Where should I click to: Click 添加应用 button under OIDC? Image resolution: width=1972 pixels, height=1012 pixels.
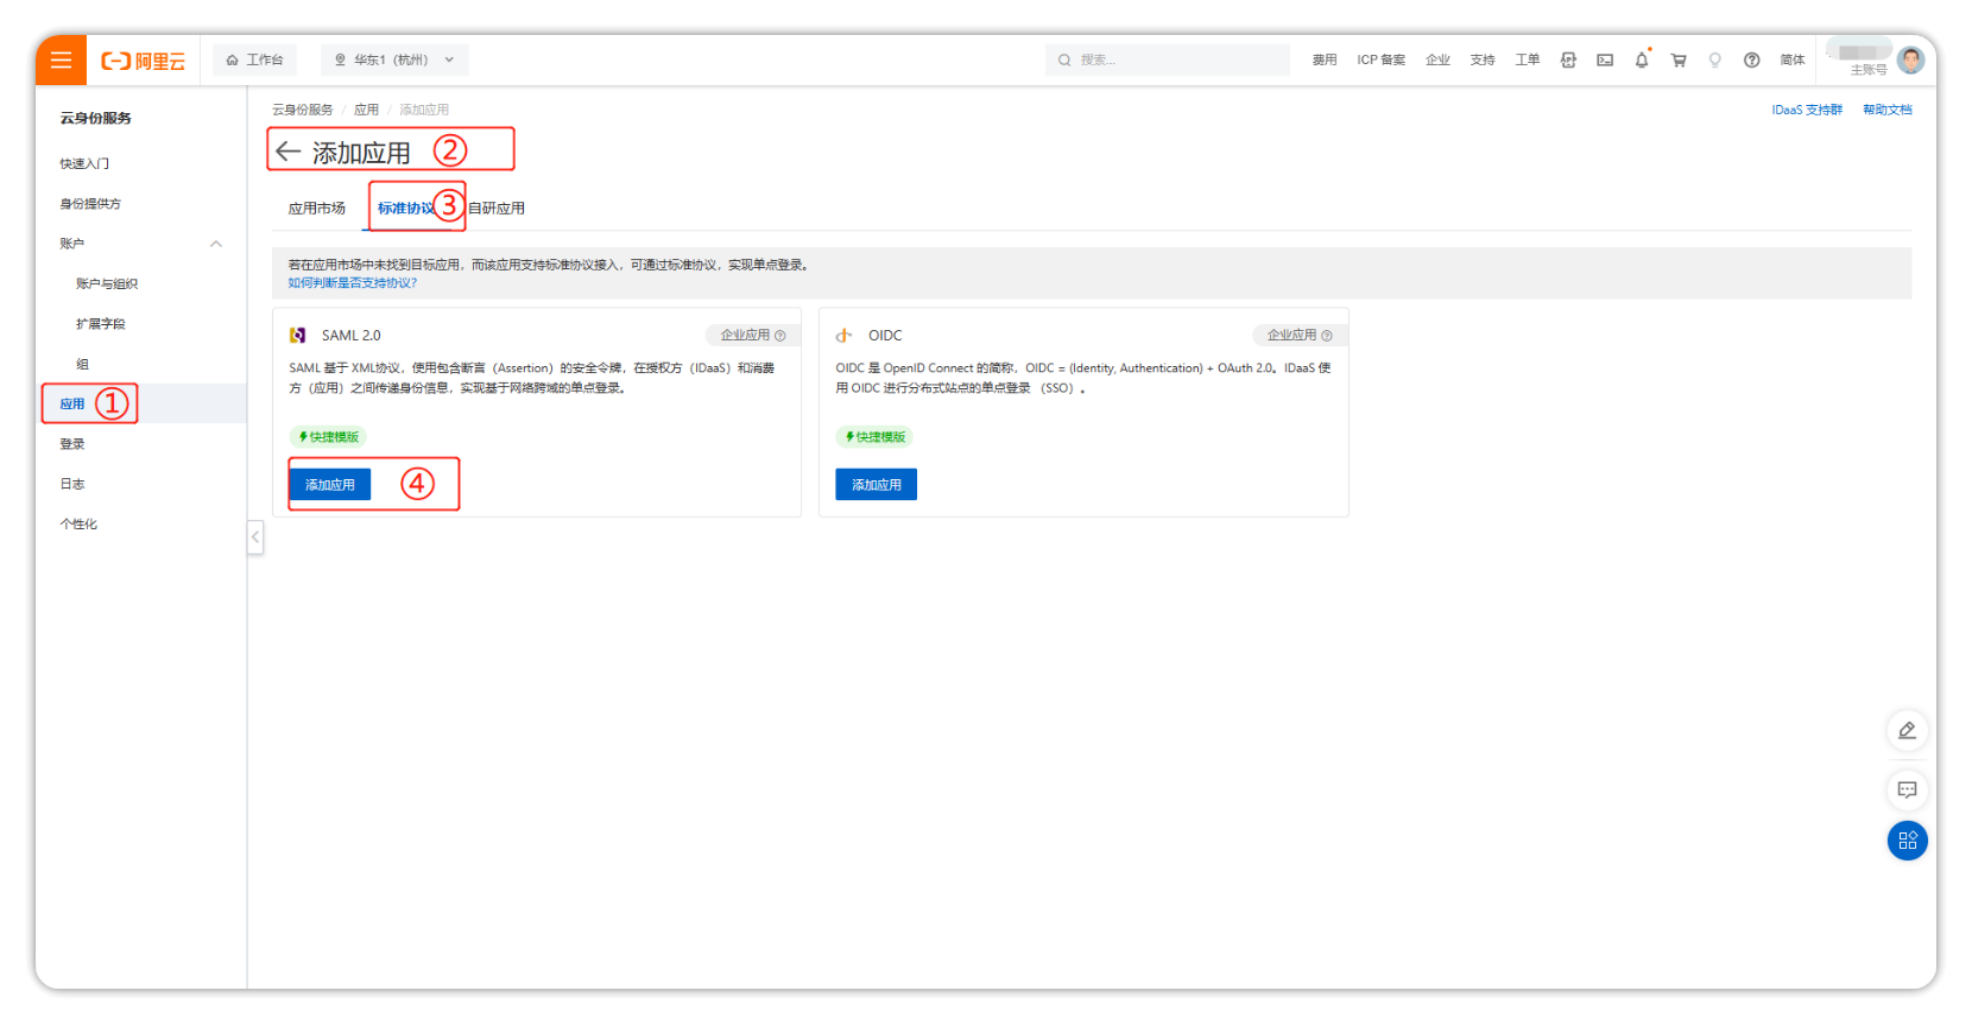click(x=876, y=485)
